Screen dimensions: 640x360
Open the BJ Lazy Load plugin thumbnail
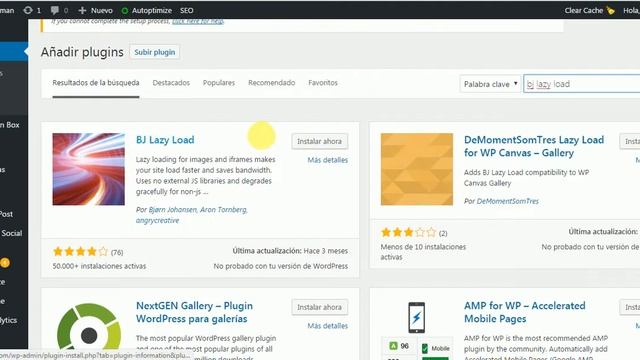click(x=89, y=169)
